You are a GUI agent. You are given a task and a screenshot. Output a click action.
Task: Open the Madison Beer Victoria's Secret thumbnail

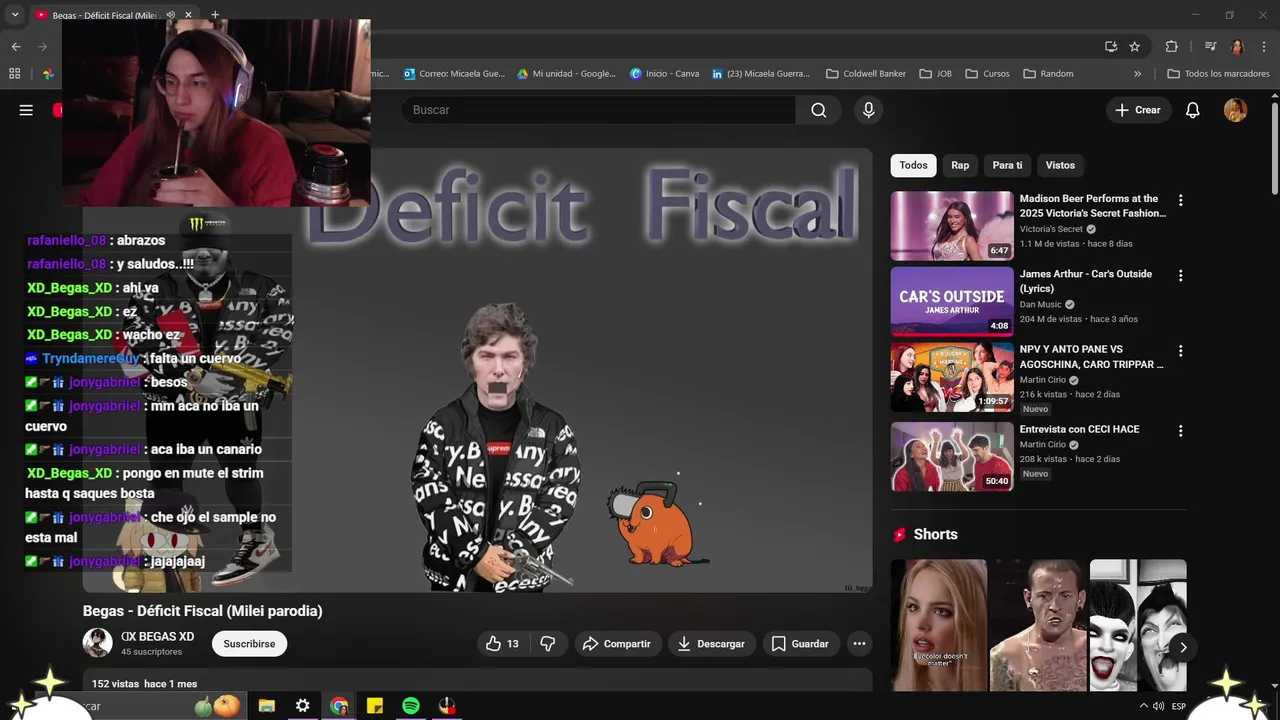(x=952, y=226)
